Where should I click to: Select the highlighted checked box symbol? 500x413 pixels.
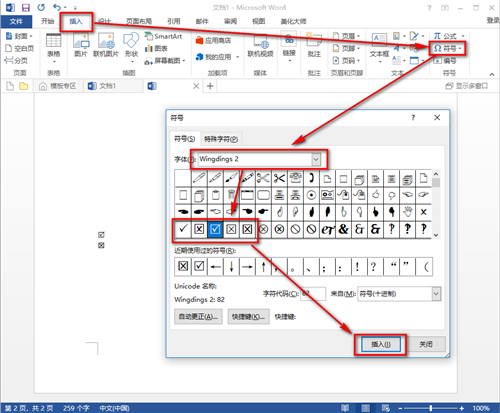[215, 229]
